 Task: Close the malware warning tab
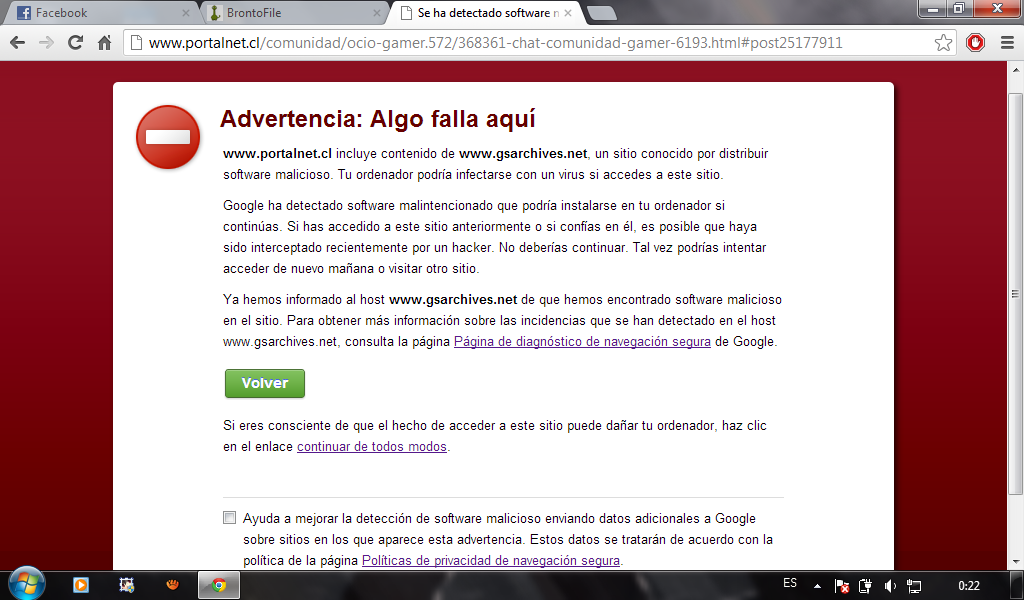pos(568,13)
